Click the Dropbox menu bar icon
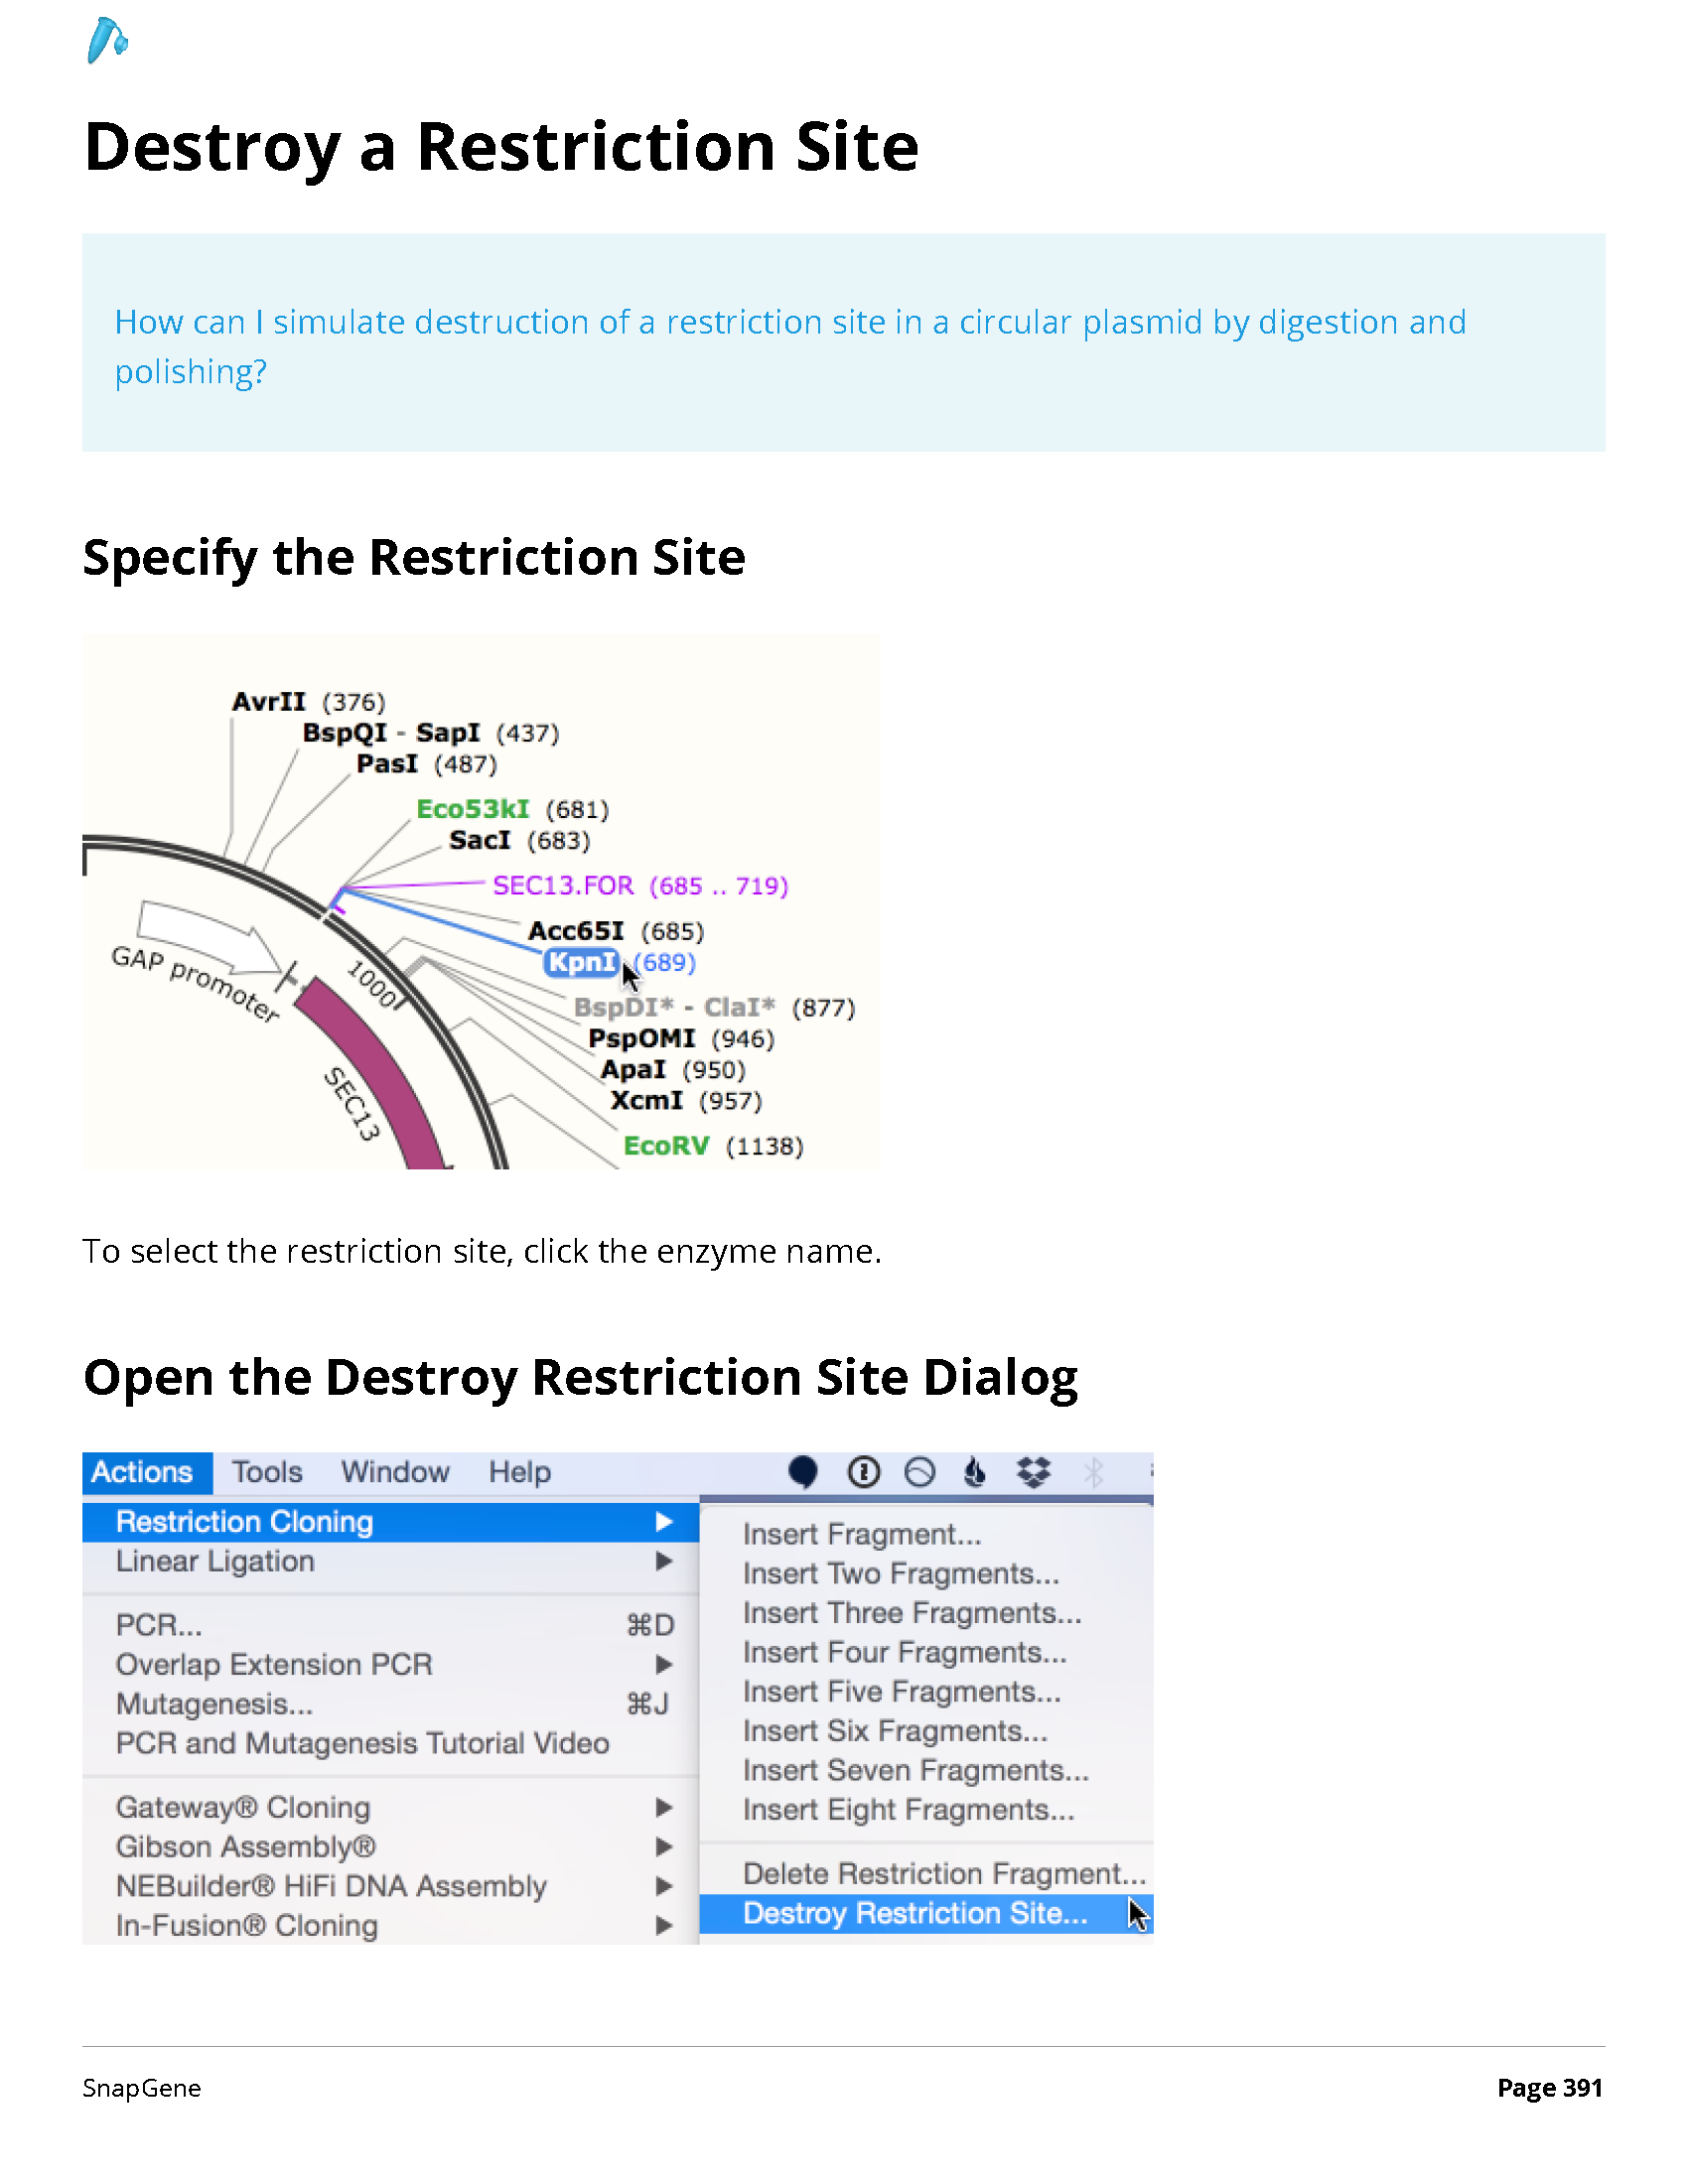This screenshot has width=1688, height=2184. tap(1033, 1472)
